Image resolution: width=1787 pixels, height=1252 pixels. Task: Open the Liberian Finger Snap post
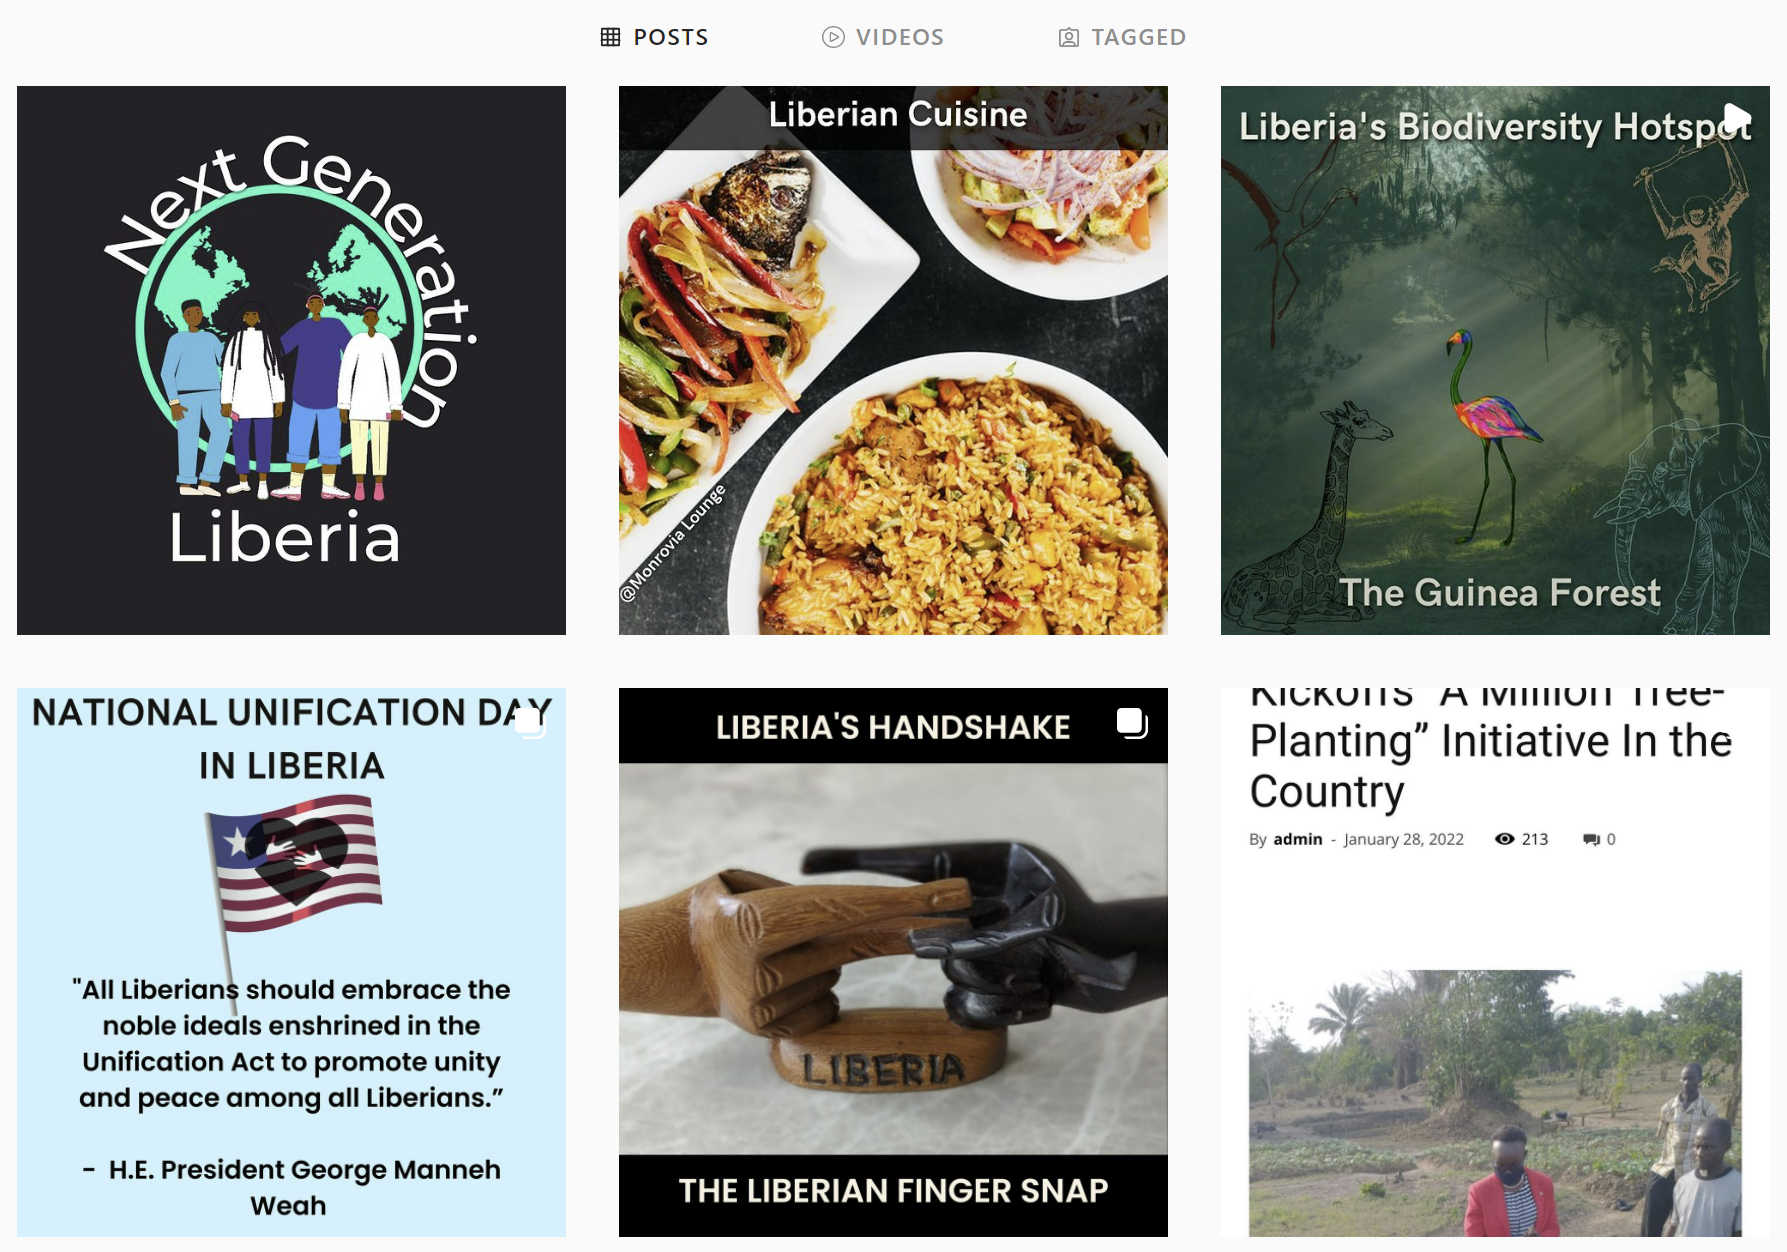coord(893,962)
